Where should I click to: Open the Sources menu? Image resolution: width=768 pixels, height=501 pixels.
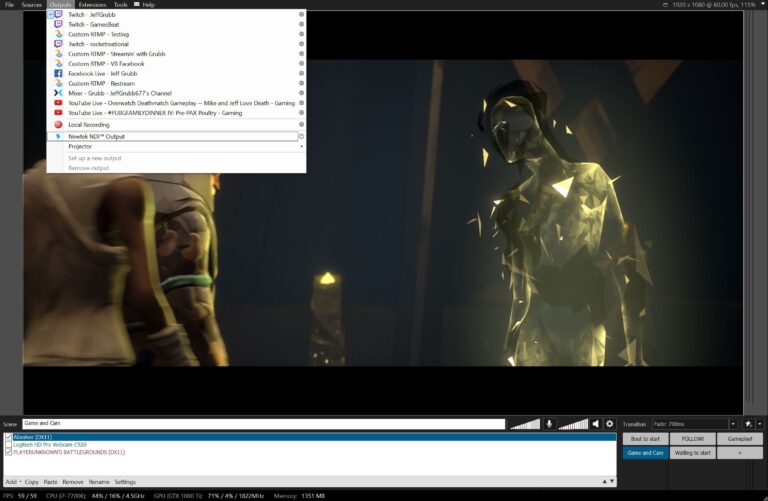pos(31,4)
